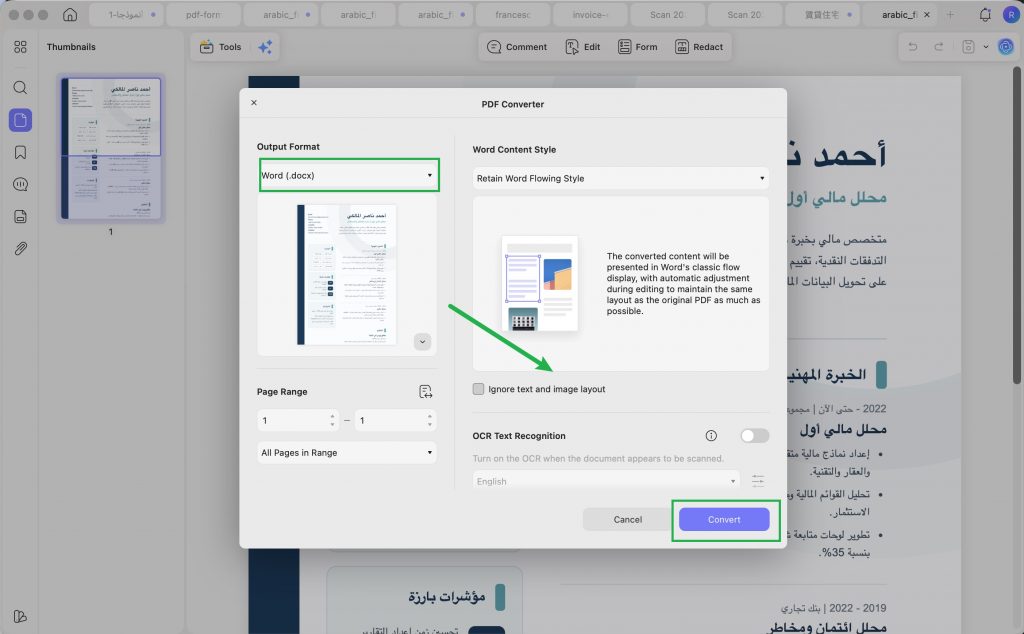Expand the save options chevron

(985, 47)
